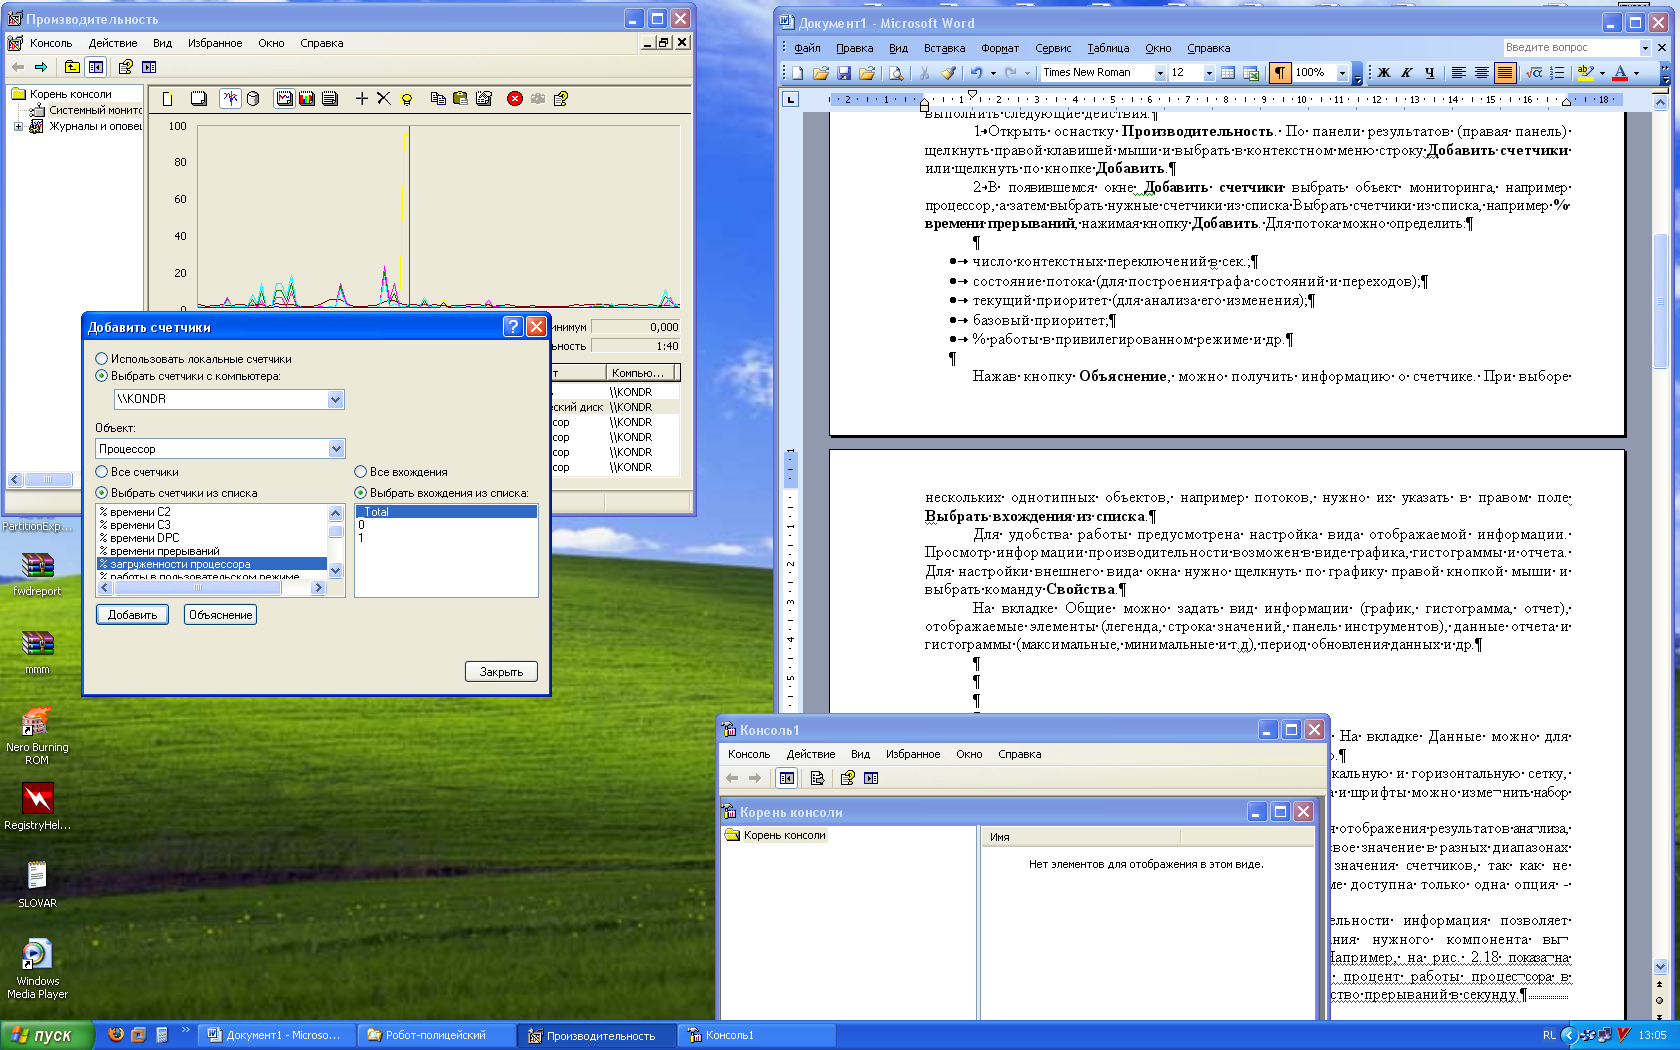Click the Add counter plus icon
The width and height of the screenshot is (1680, 1050).
(362, 98)
